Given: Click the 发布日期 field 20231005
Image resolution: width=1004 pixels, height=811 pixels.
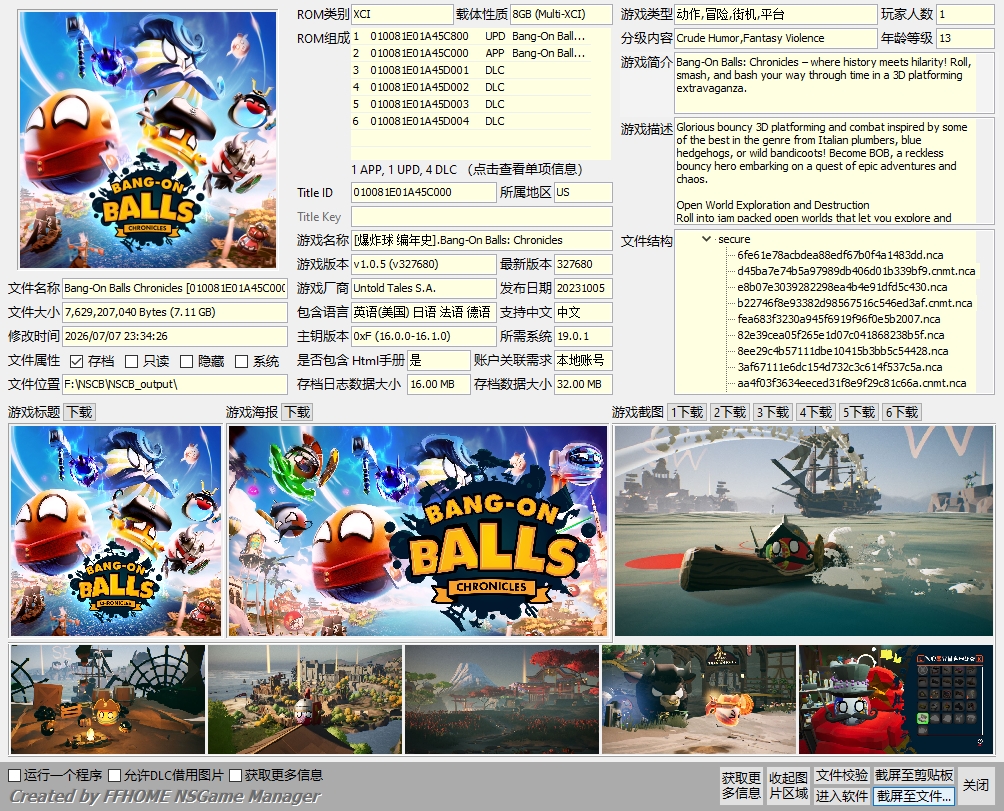Looking at the screenshot, I should coord(583,289).
